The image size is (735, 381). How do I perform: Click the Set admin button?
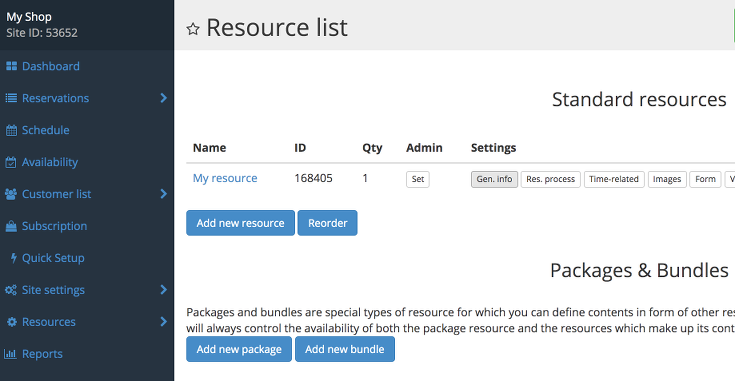[418, 179]
